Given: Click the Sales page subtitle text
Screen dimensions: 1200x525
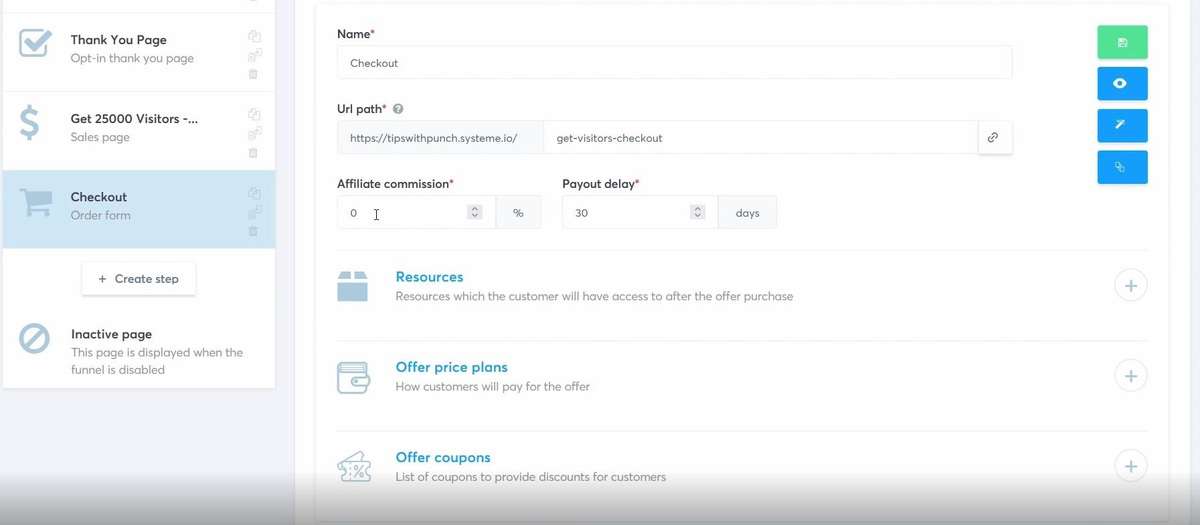Looking at the screenshot, I should [100, 137].
